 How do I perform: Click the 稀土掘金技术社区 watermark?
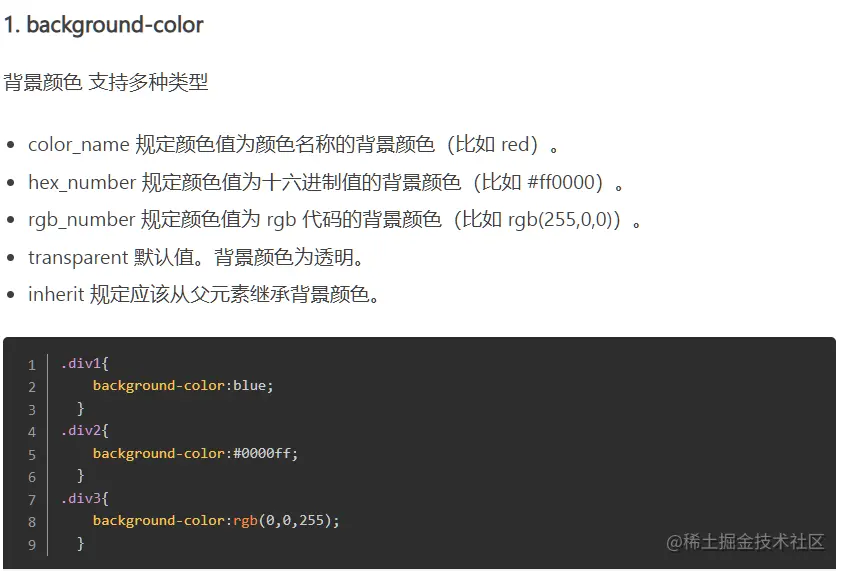pos(744,541)
